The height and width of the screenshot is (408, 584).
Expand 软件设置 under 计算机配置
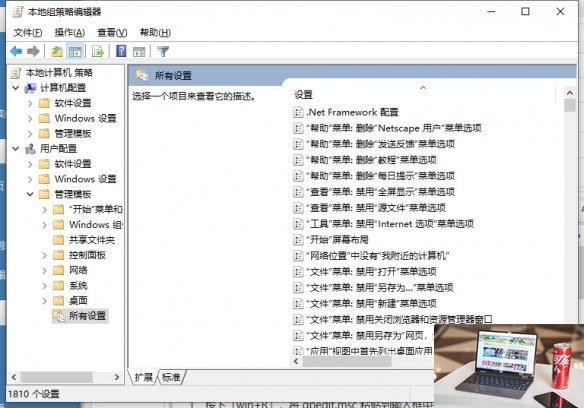pyautogui.click(x=30, y=103)
